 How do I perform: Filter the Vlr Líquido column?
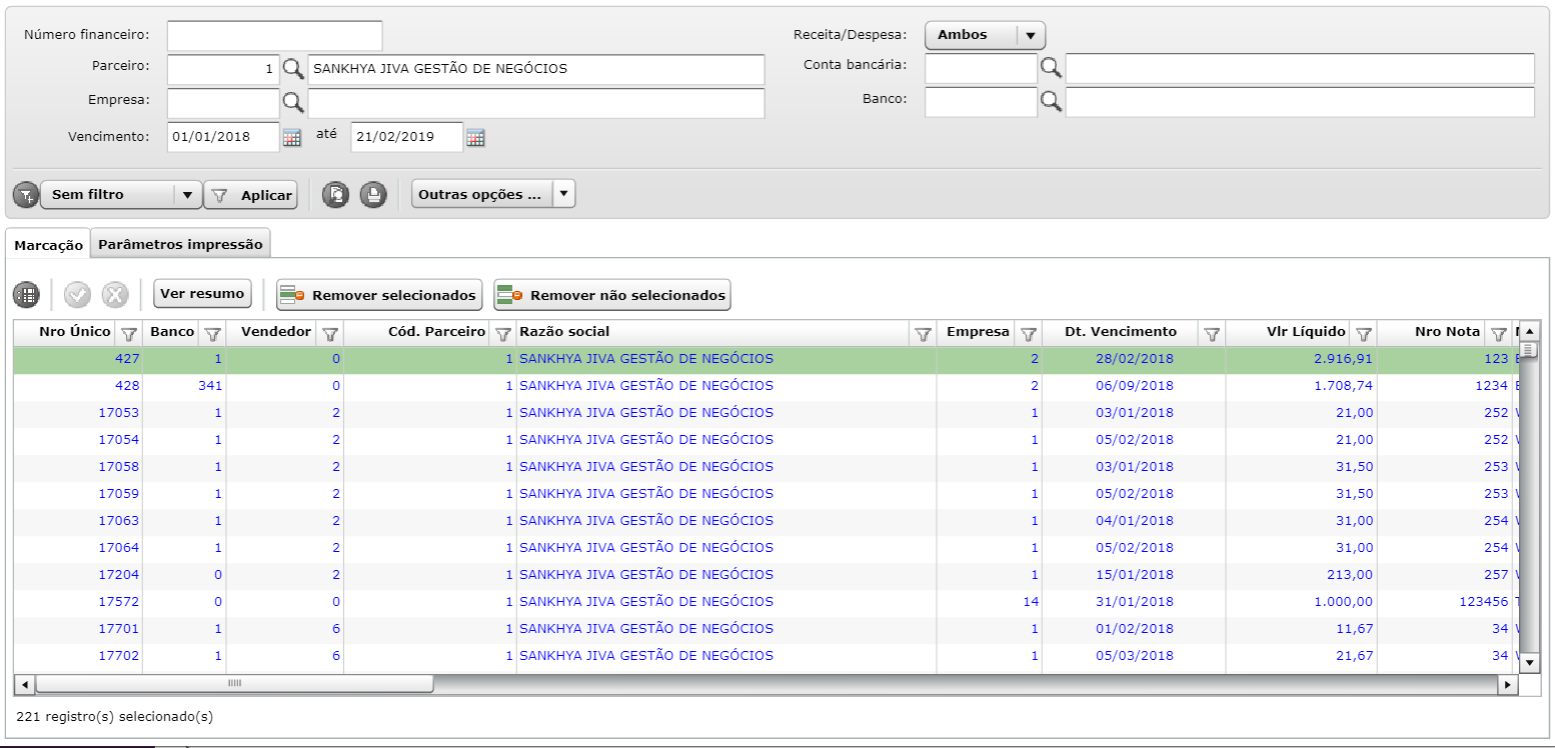[1362, 334]
